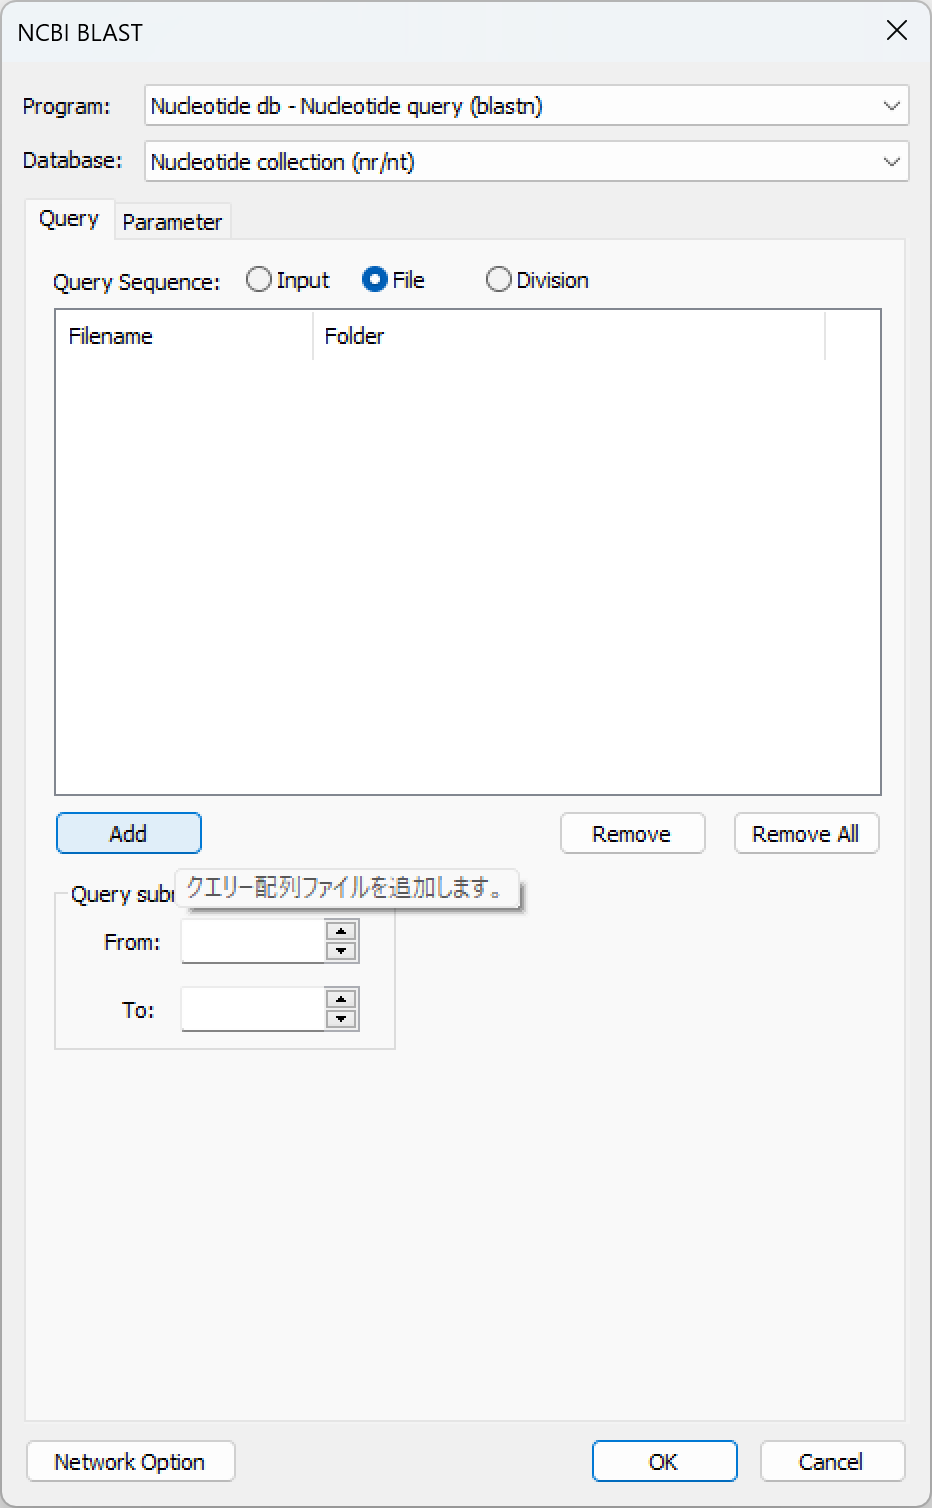Select the File radio button
This screenshot has width=932, height=1508.
(x=394, y=280)
